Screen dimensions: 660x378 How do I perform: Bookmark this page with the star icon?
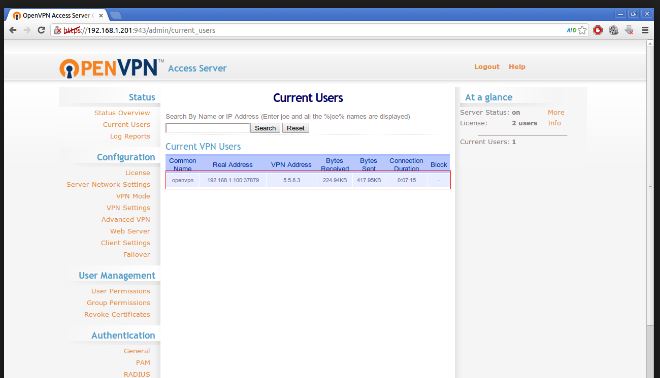click(x=583, y=30)
